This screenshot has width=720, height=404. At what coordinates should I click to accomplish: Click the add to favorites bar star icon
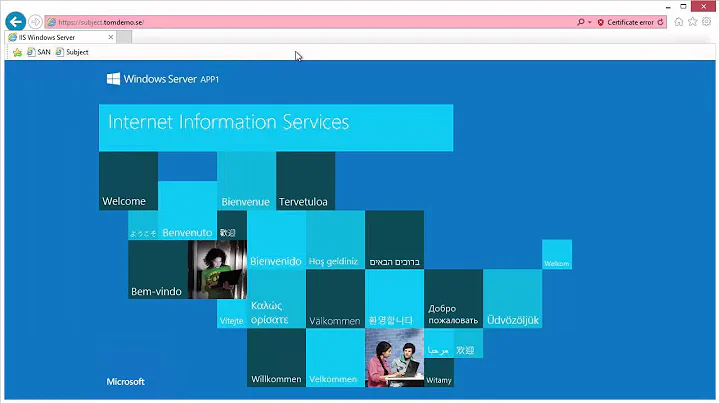coord(17,52)
